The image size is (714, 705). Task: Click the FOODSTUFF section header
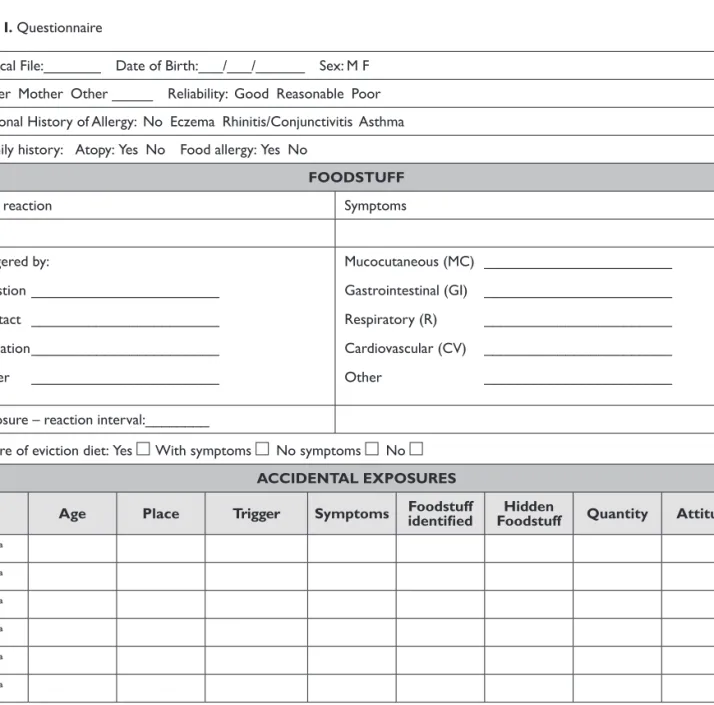click(357, 177)
